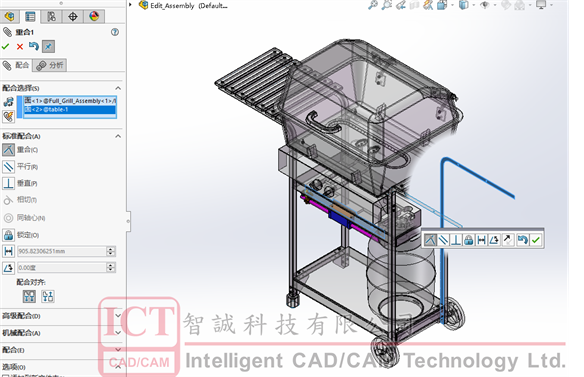Viewport: 584px width, 377px height.
Task: Toggle the keep-visible pushpin
Action: (x=48, y=47)
